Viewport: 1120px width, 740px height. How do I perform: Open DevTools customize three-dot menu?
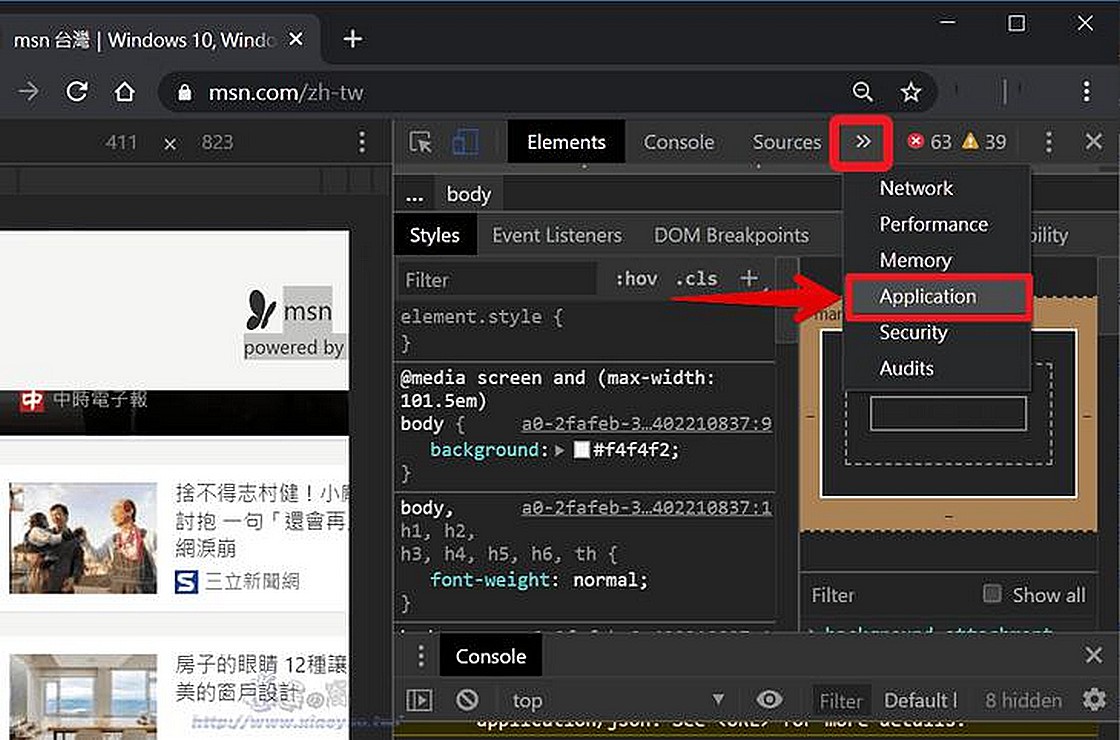click(x=1049, y=142)
